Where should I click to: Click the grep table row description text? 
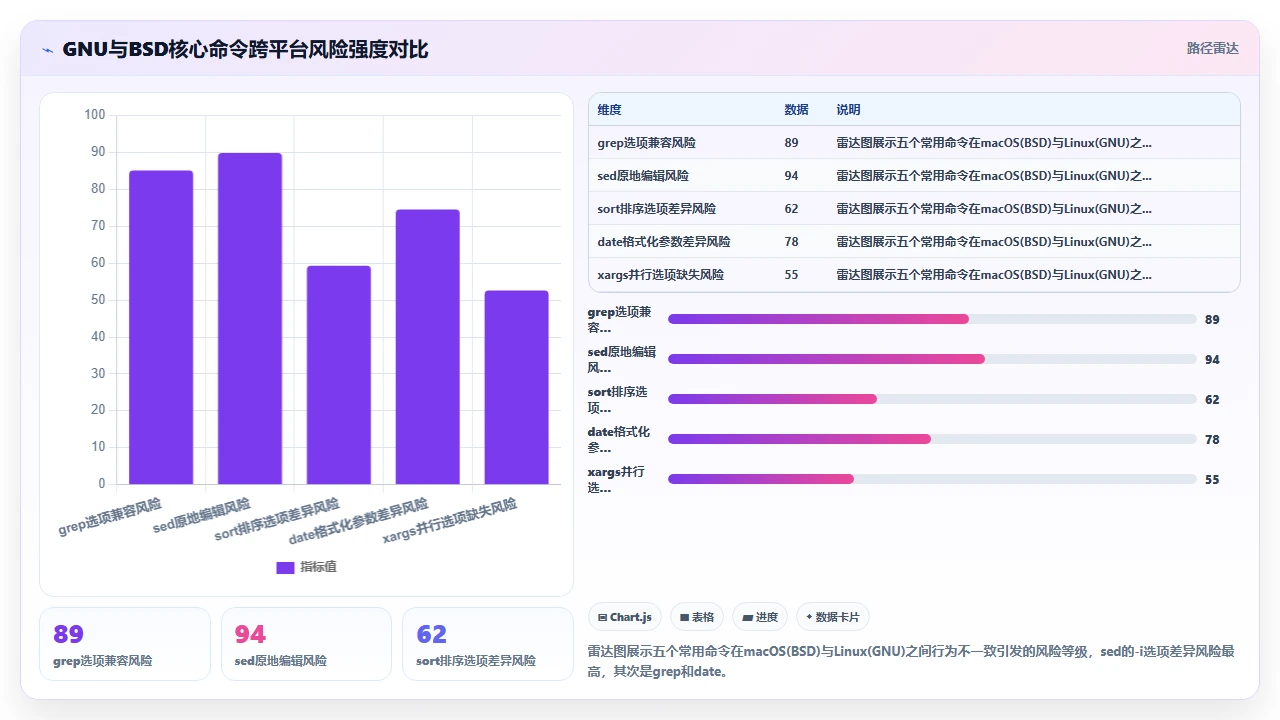coord(994,143)
